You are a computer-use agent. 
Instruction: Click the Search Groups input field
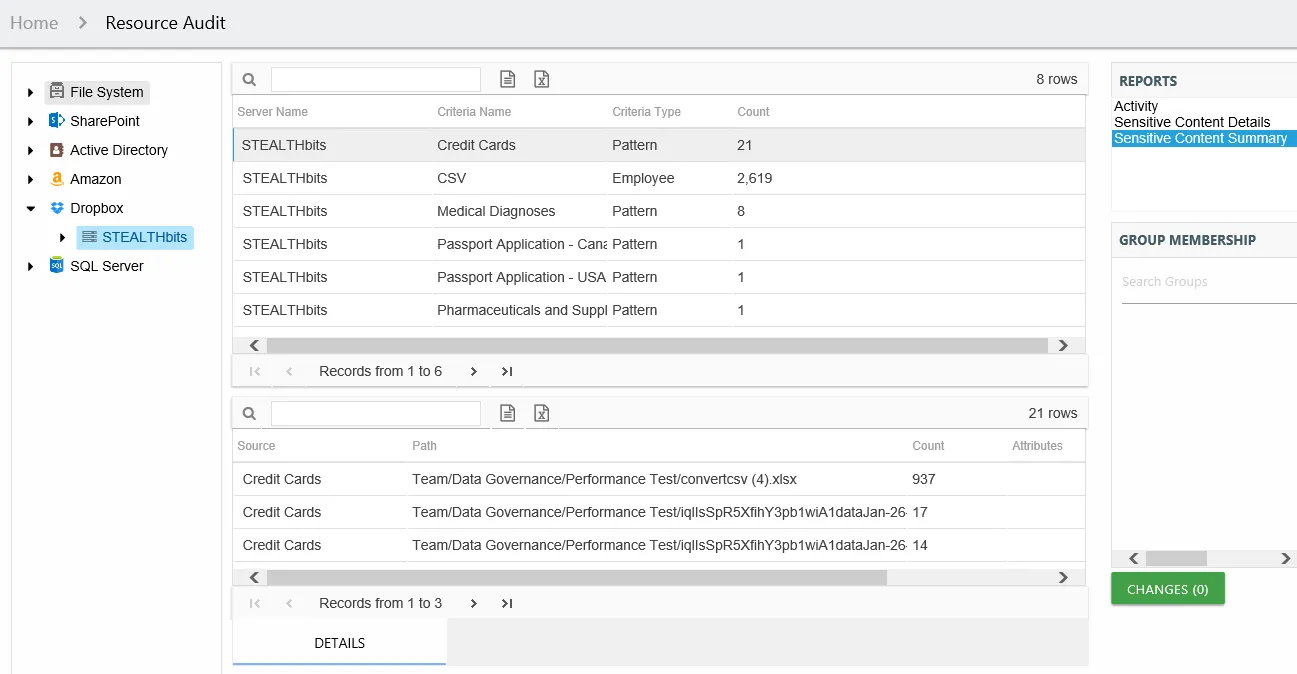pyautogui.click(x=1209, y=282)
